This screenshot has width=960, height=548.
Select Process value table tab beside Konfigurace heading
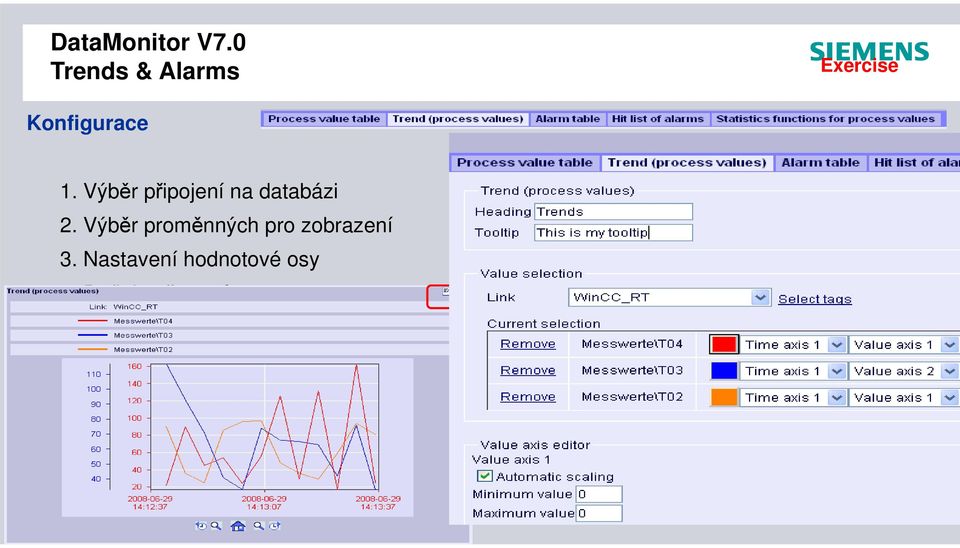click(x=324, y=119)
